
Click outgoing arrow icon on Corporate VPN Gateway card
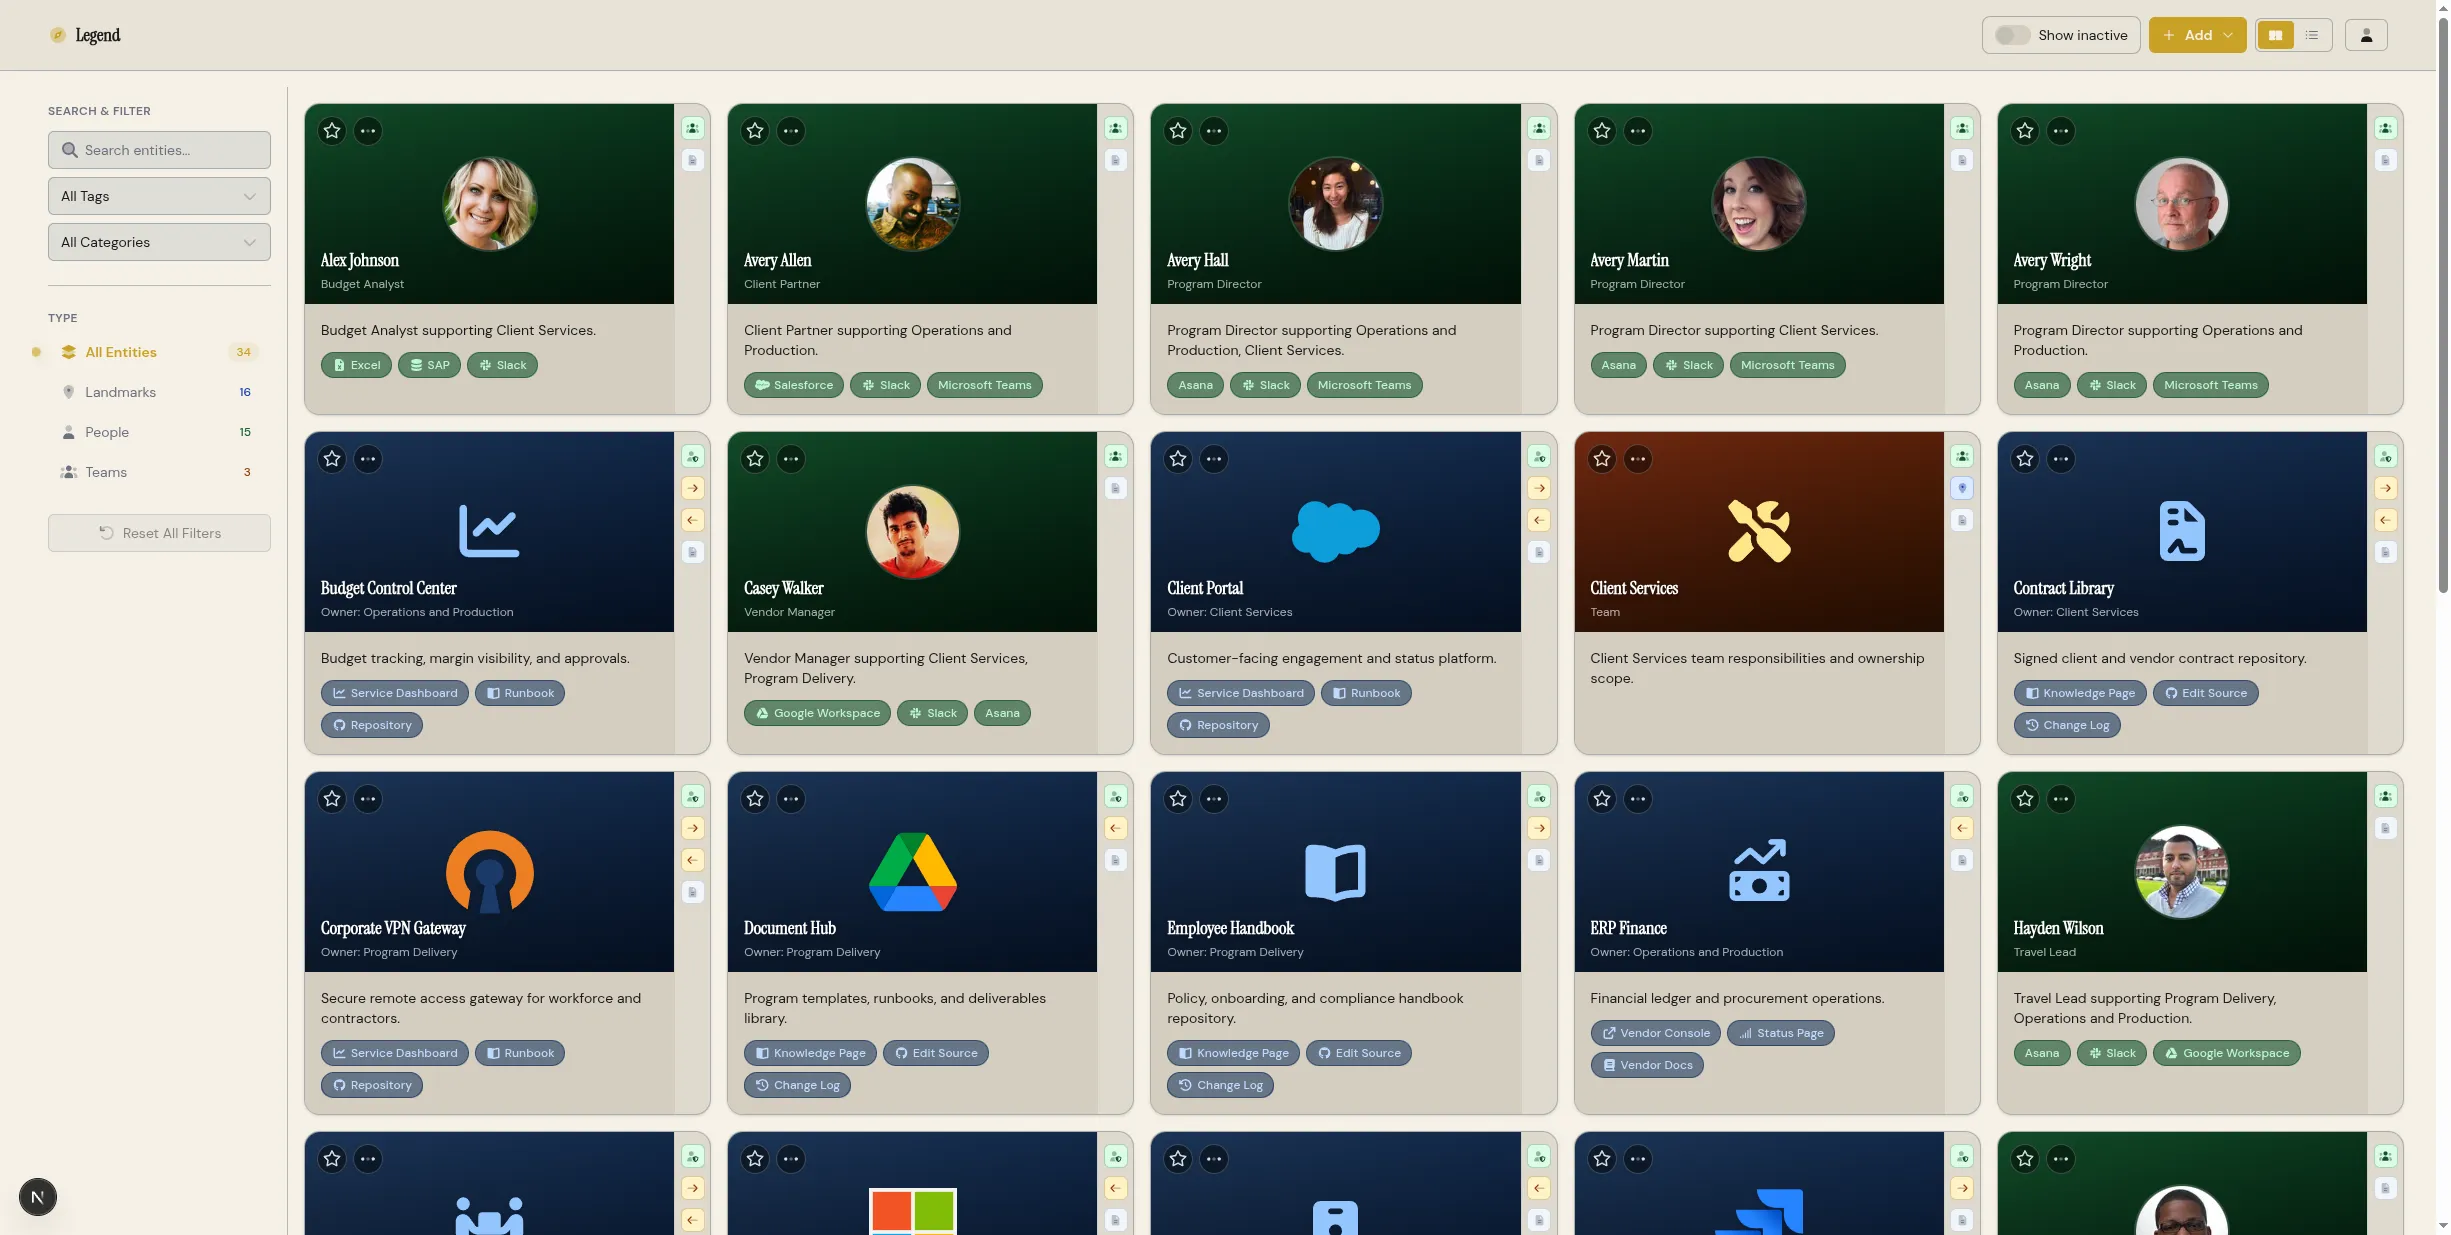(x=693, y=828)
